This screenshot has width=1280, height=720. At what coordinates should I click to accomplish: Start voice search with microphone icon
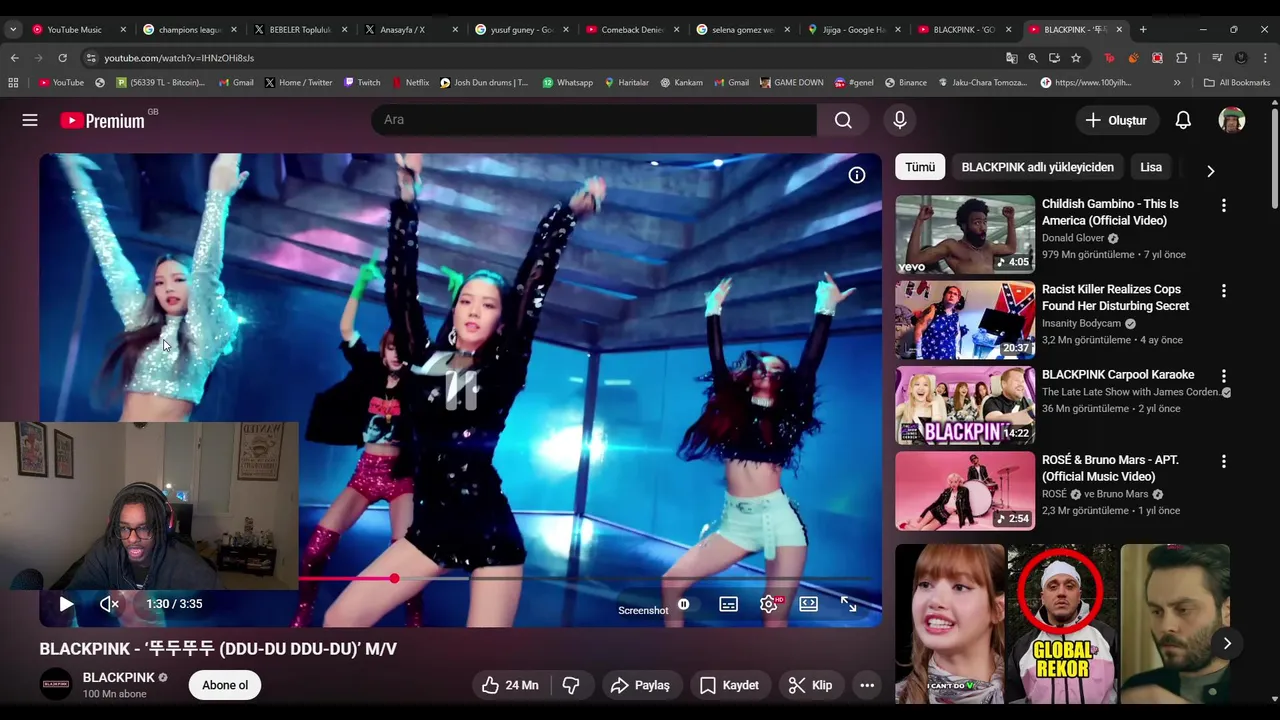pyautogui.click(x=900, y=120)
